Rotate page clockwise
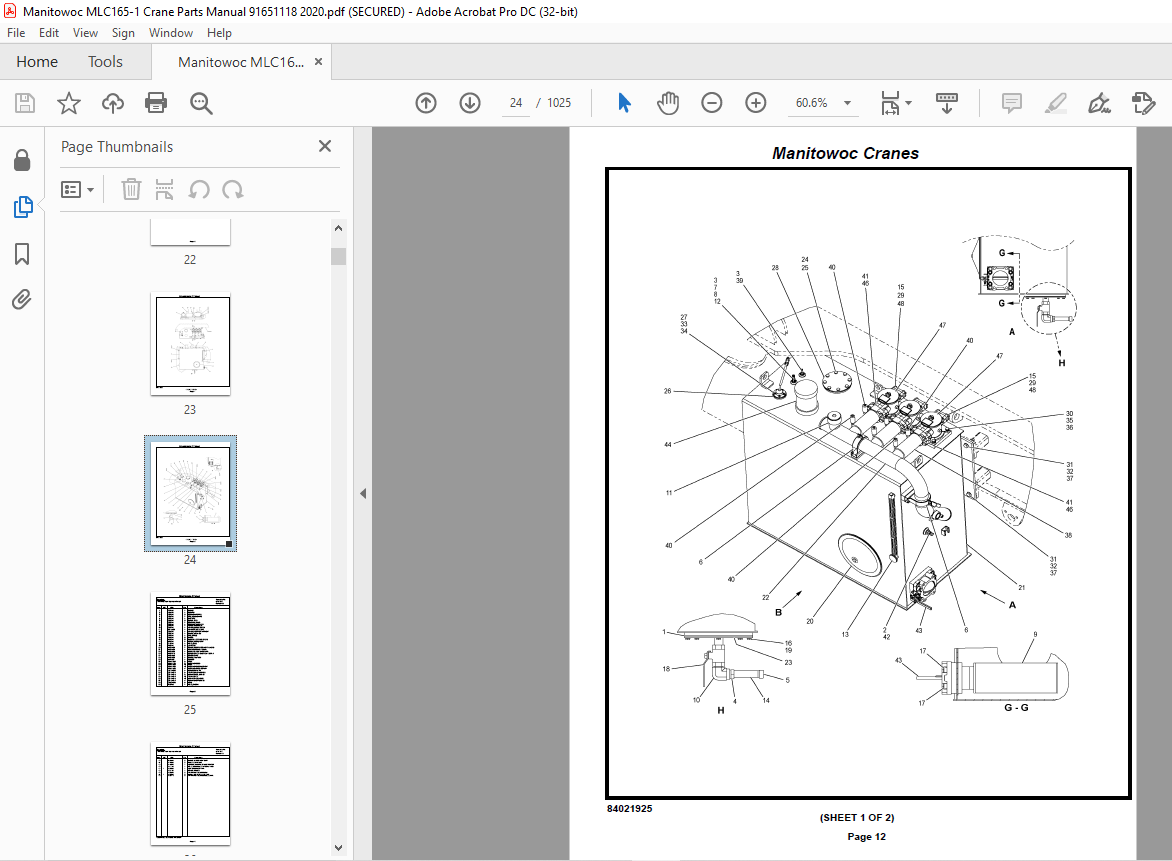 232,190
